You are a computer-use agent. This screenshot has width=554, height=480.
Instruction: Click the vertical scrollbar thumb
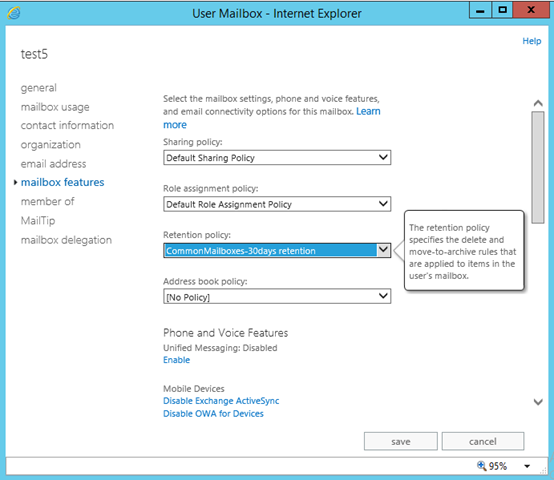[538, 167]
